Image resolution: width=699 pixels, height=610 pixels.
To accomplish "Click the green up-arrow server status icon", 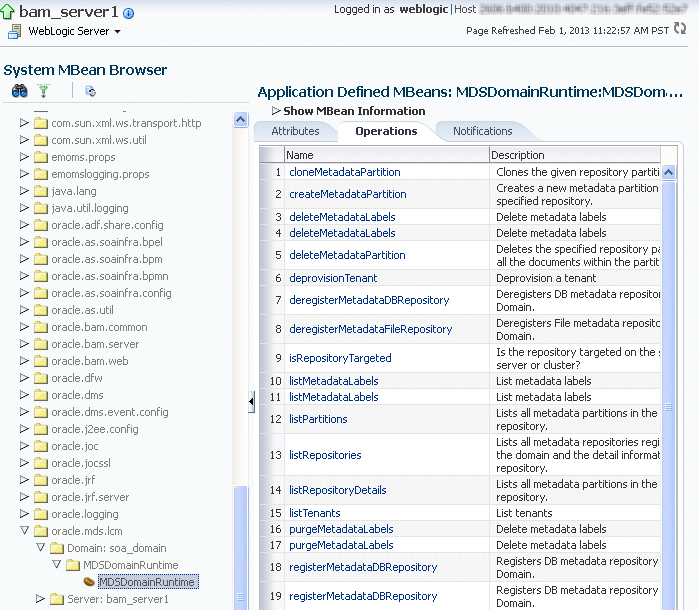I will pos(7,12).
